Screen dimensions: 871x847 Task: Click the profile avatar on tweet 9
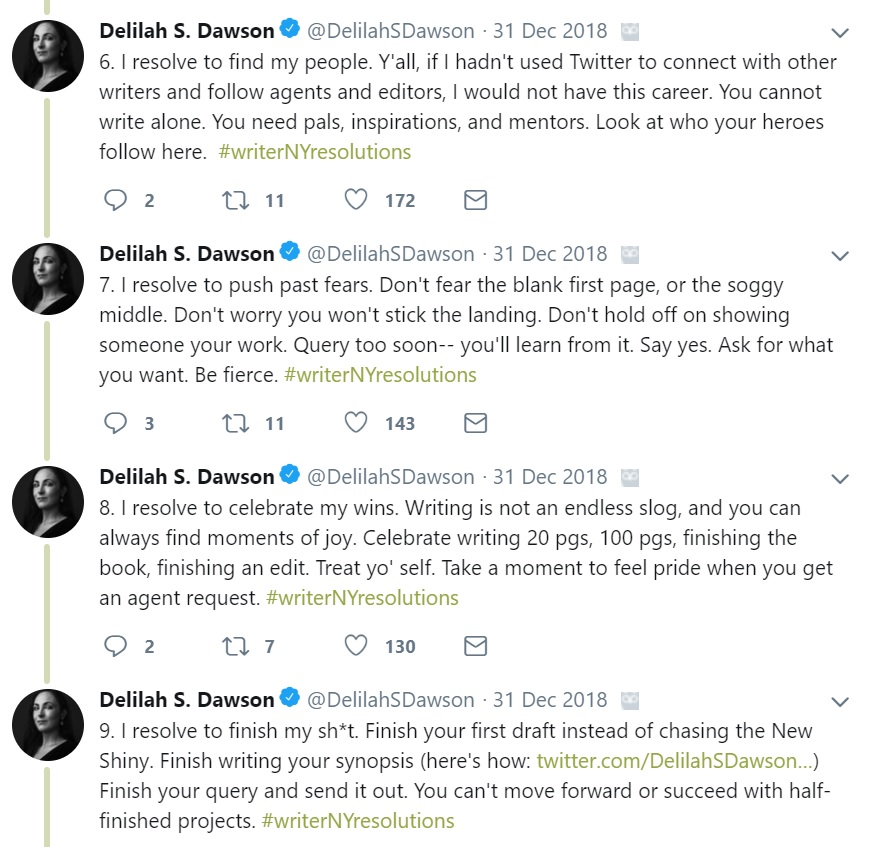point(47,725)
